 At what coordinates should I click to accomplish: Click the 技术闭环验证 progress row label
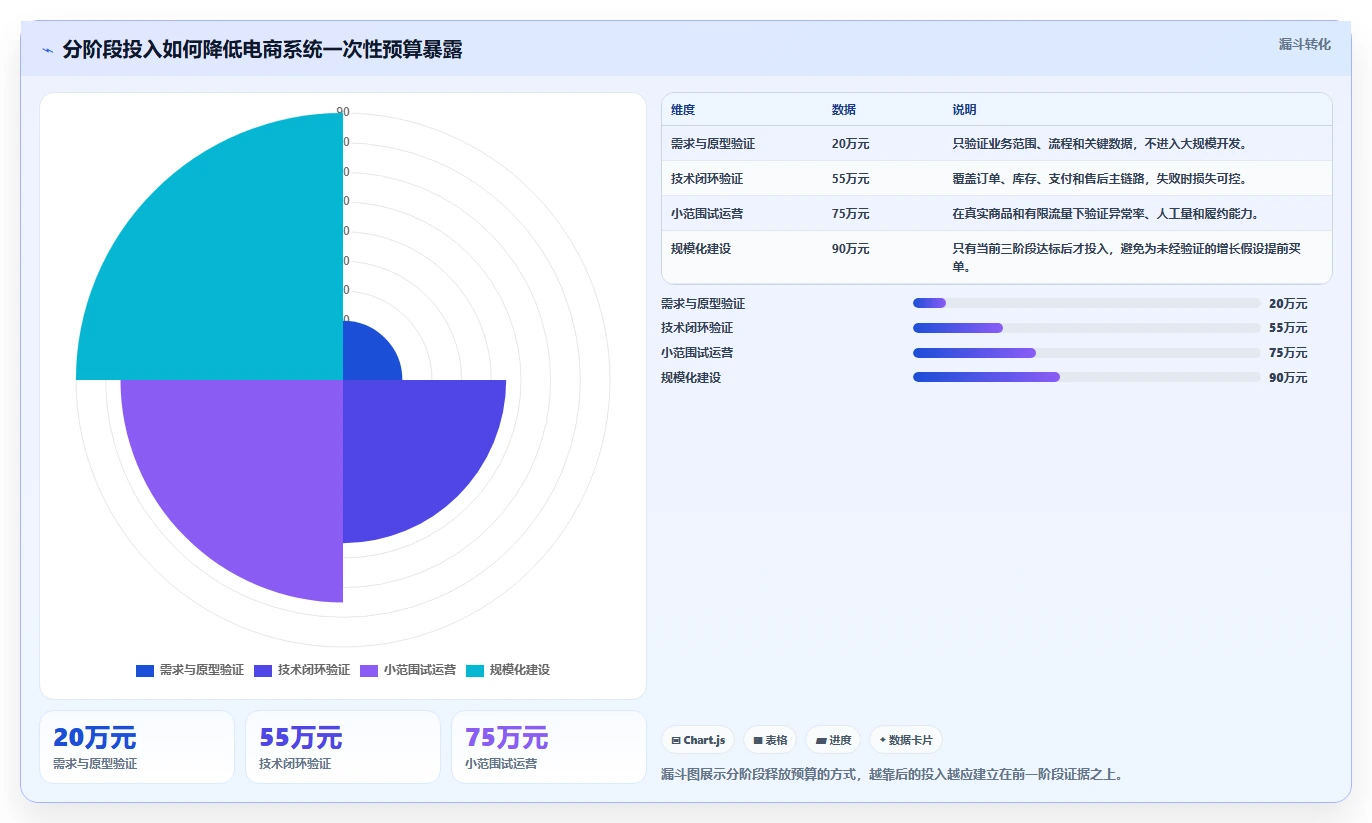tap(697, 328)
